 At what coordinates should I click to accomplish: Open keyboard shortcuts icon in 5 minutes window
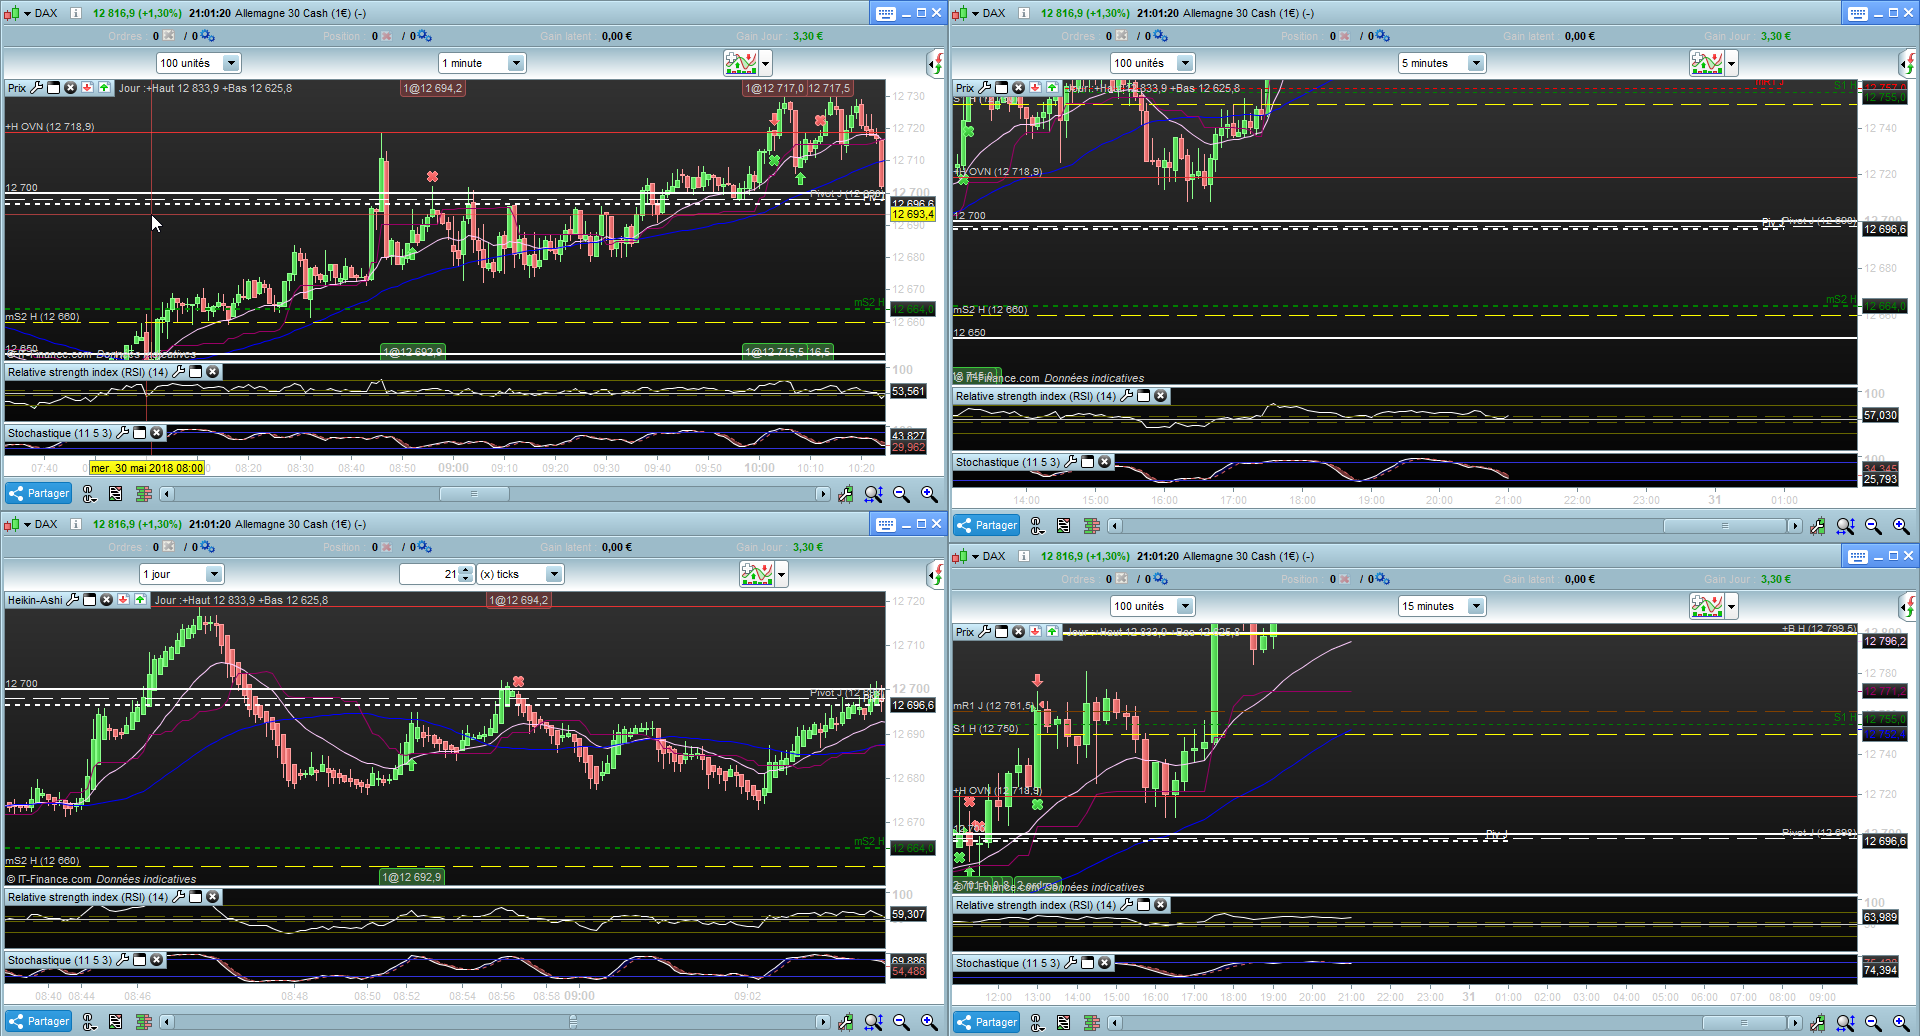(1857, 13)
